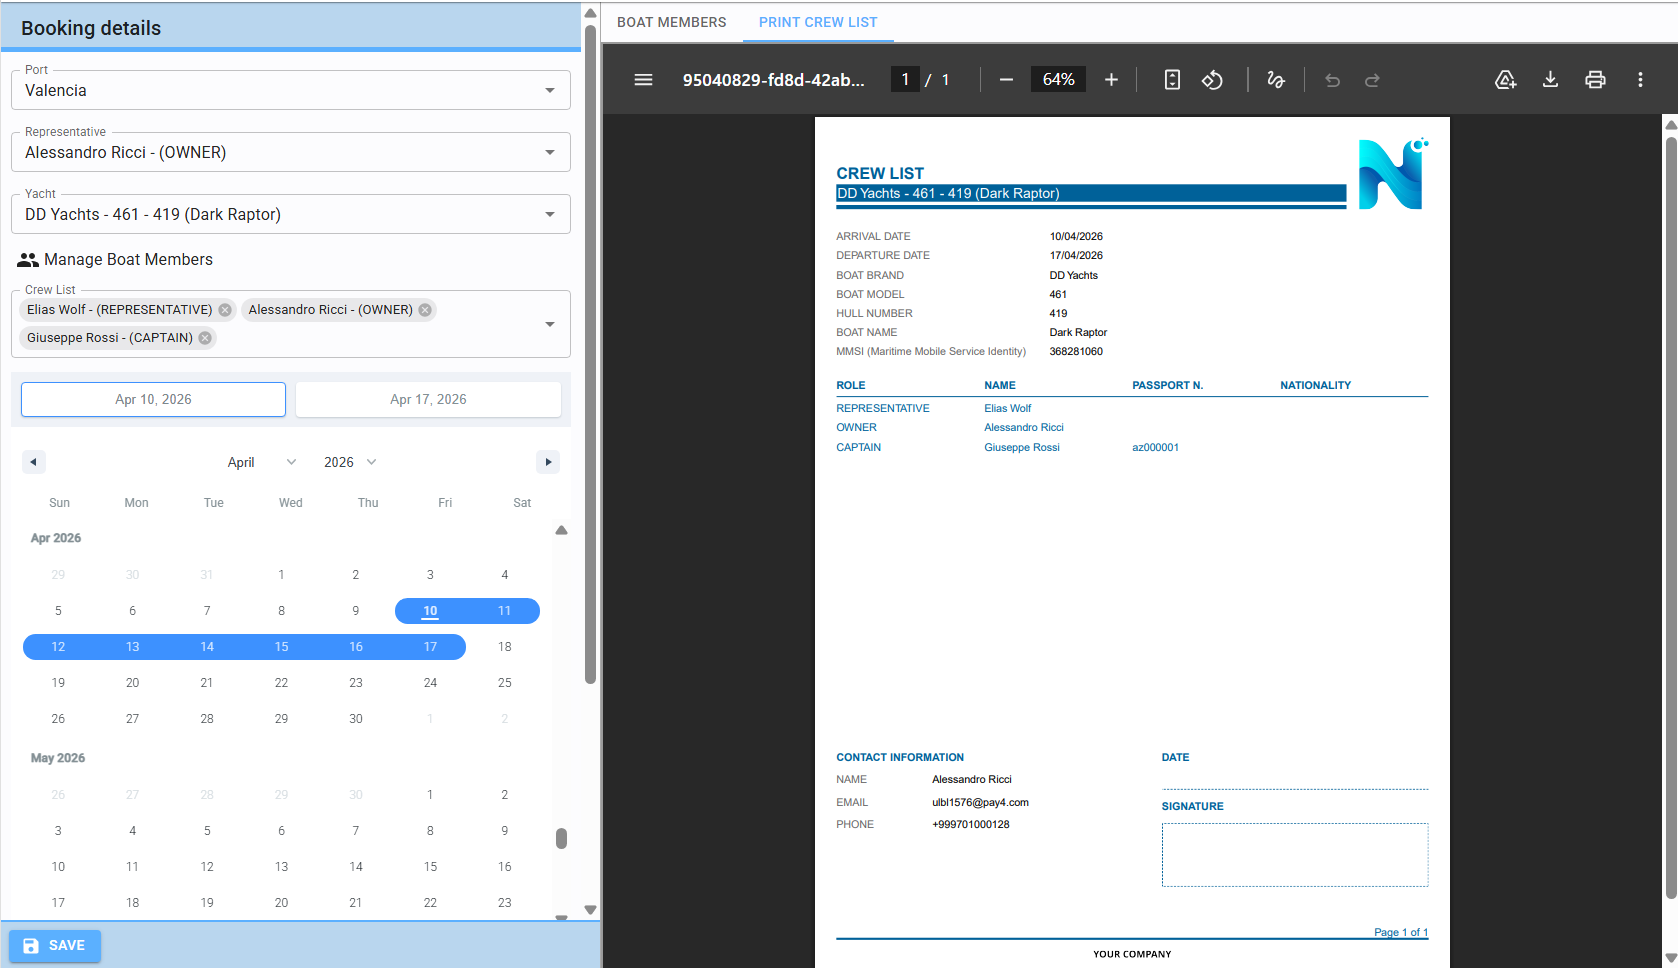This screenshot has width=1678, height=968.
Task: Remove Giuseppe Rossi captain chip
Action: 205,338
